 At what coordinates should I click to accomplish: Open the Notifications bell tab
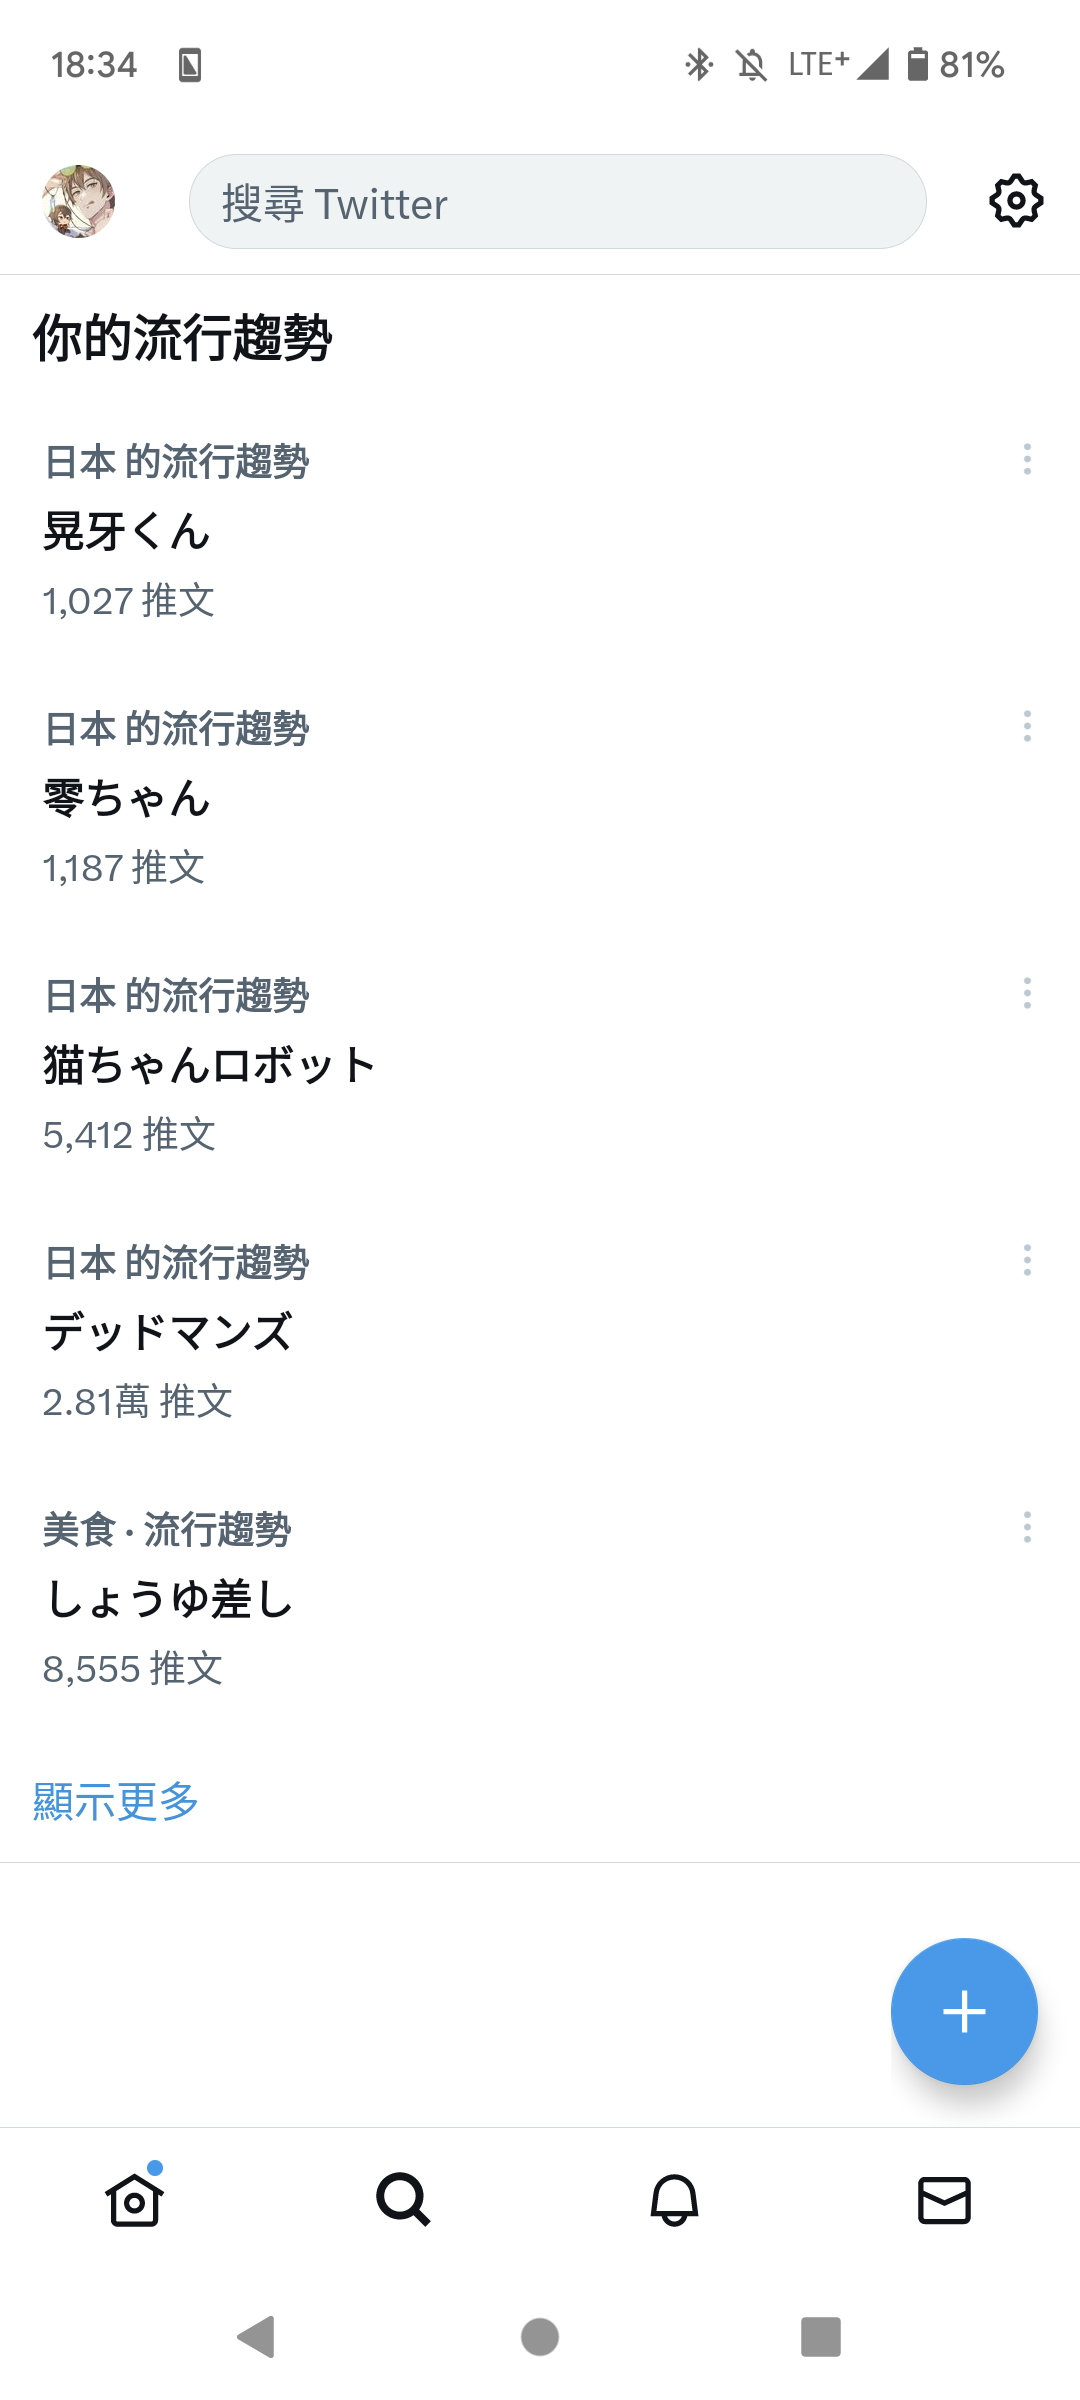675,2200
